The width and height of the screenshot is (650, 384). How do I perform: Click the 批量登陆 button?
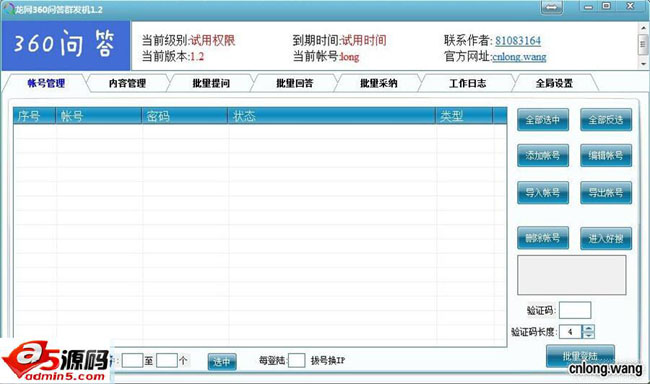[580, 356]
